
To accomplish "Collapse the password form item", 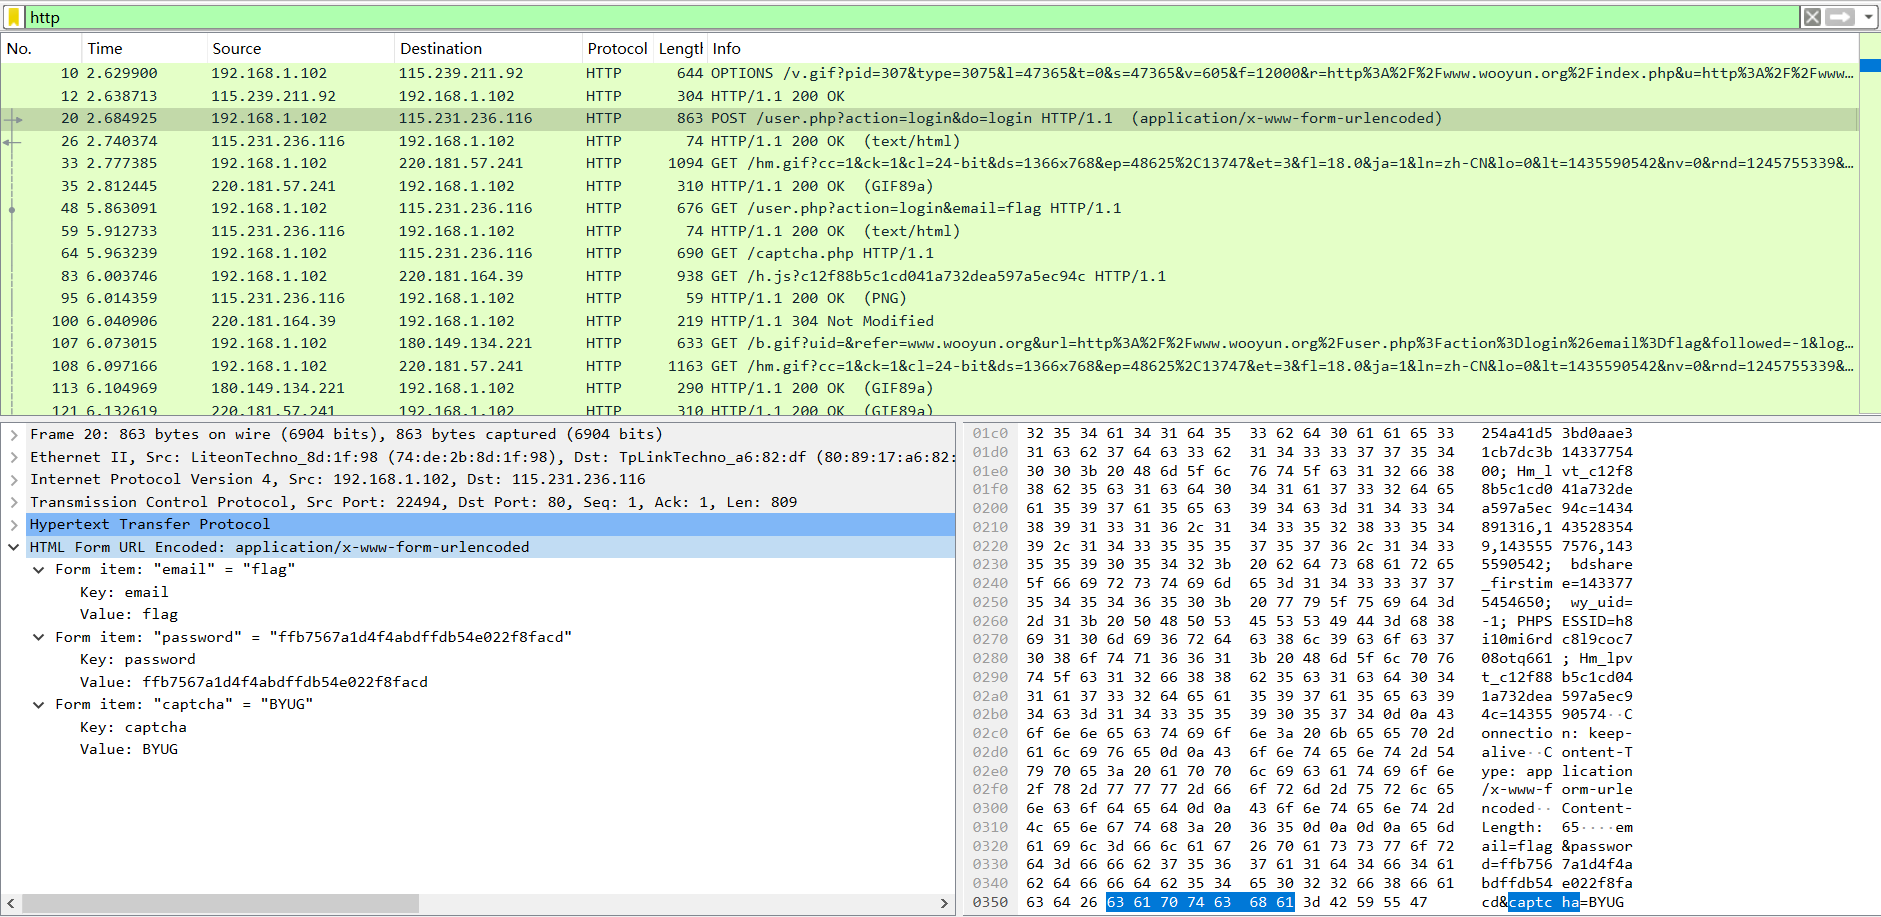I will tap(39, 638).
